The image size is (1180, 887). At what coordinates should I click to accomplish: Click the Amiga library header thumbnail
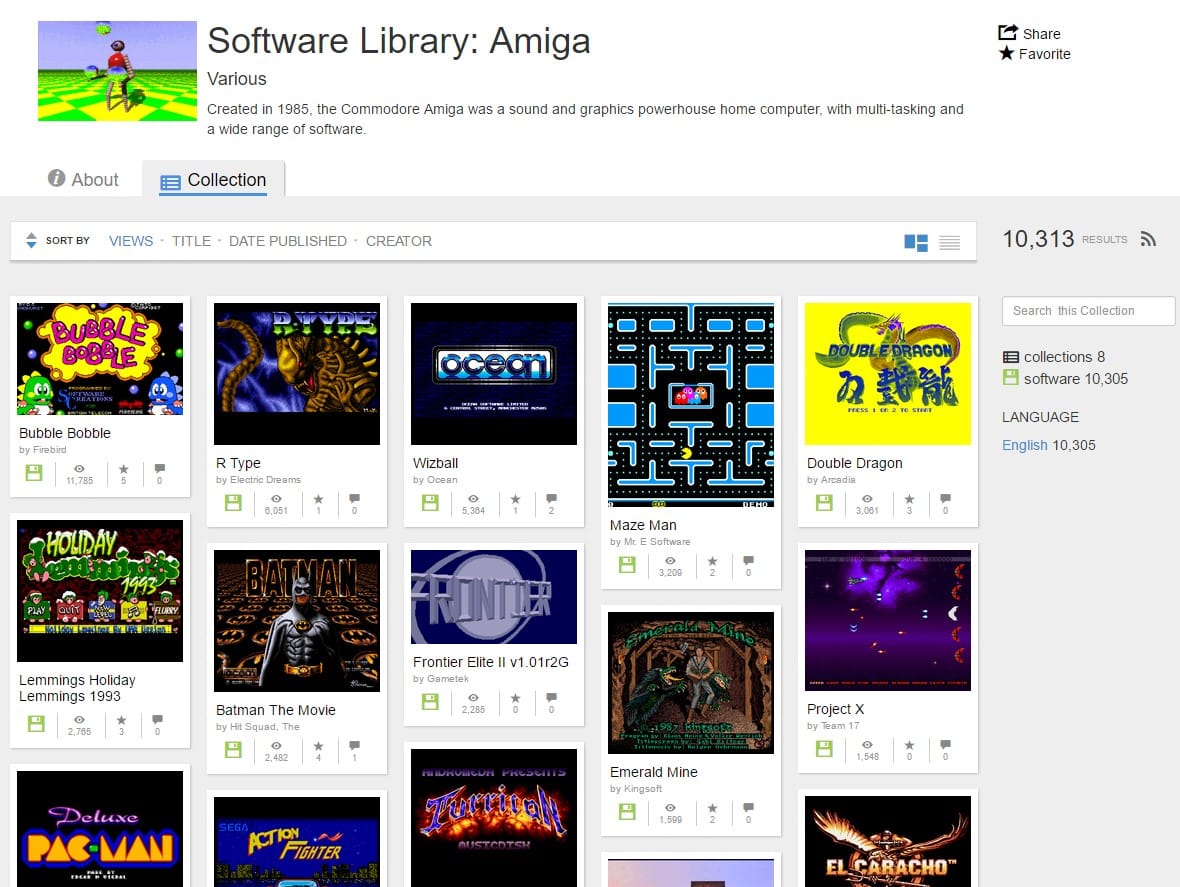coord(117,71)
